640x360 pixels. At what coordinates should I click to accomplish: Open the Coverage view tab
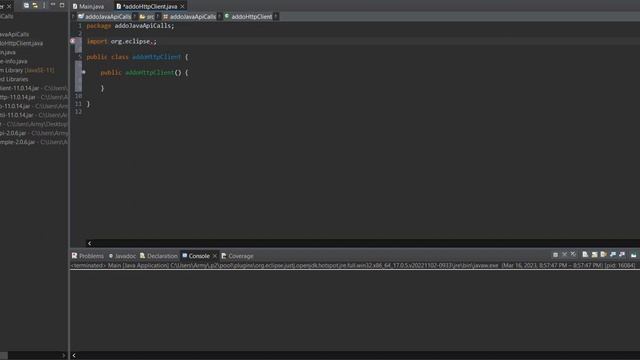pos(237,256)
